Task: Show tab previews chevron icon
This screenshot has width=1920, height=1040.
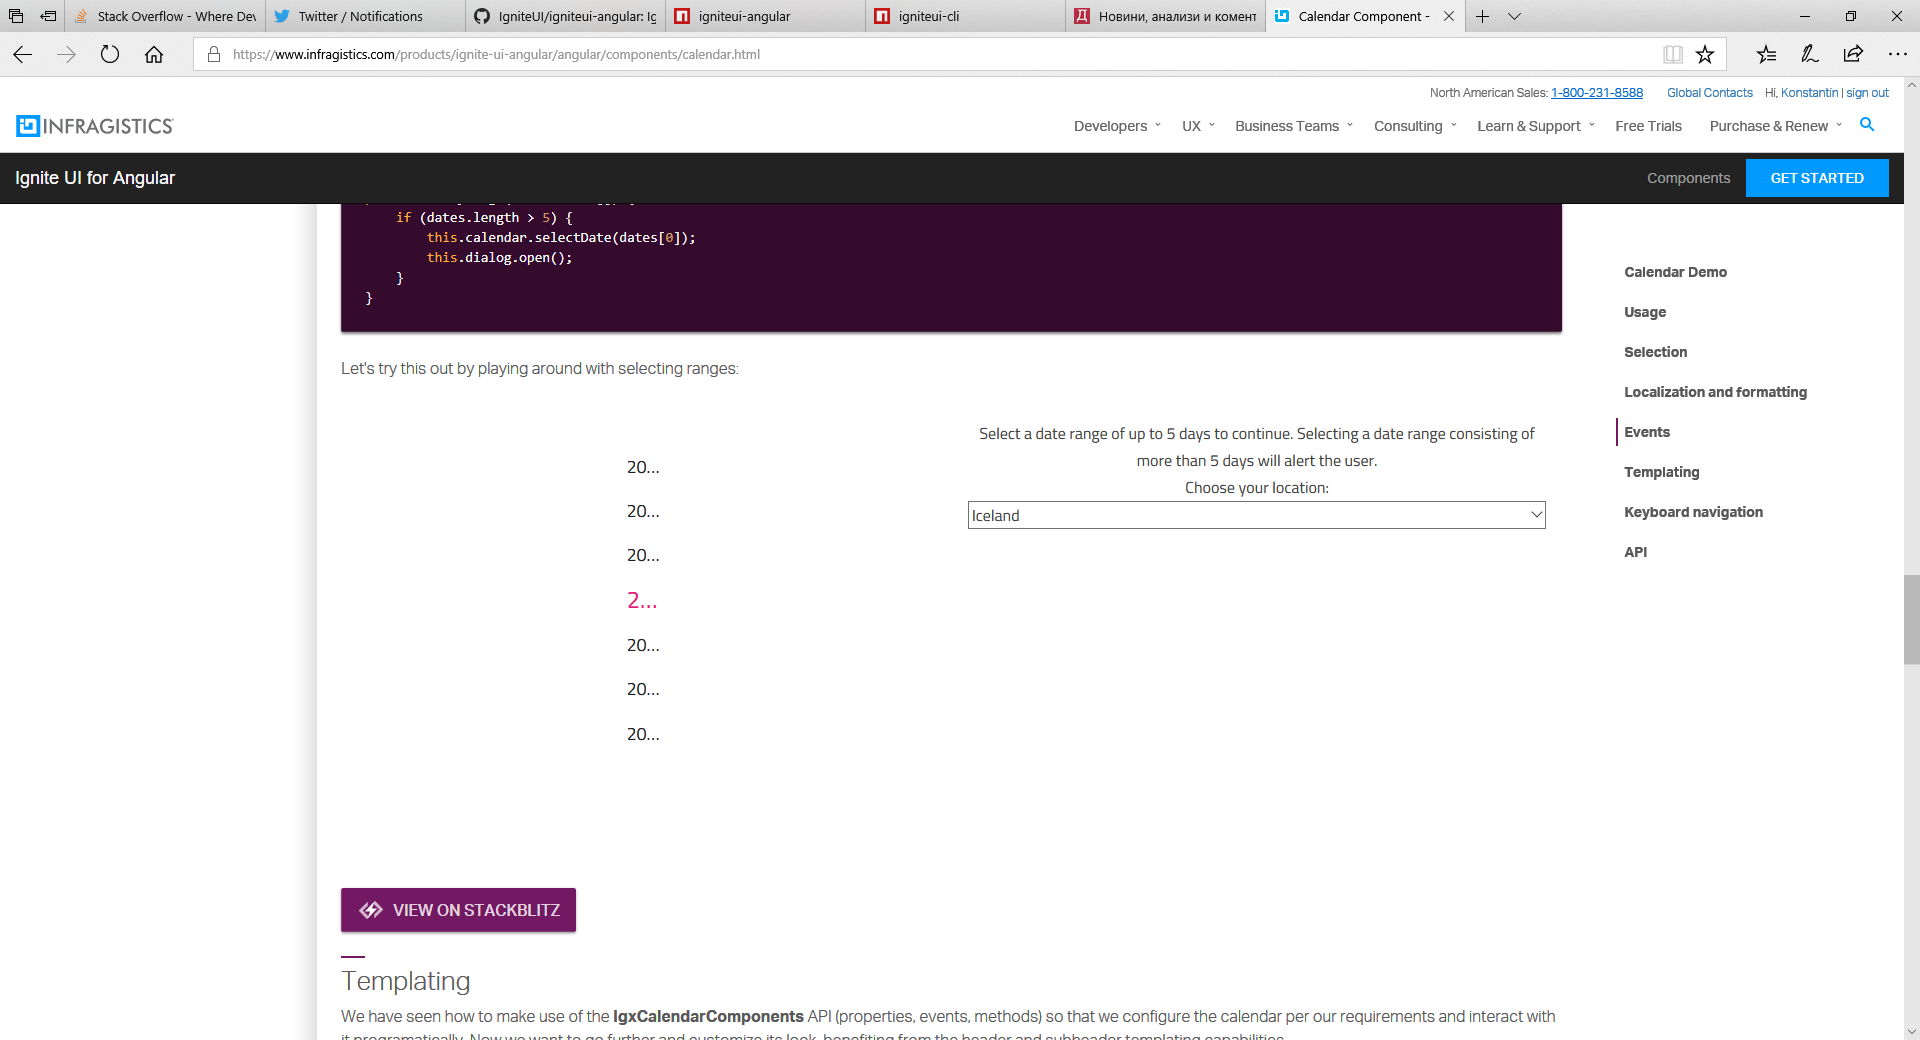Action: pyautogui.click(x=1514, y=16)
